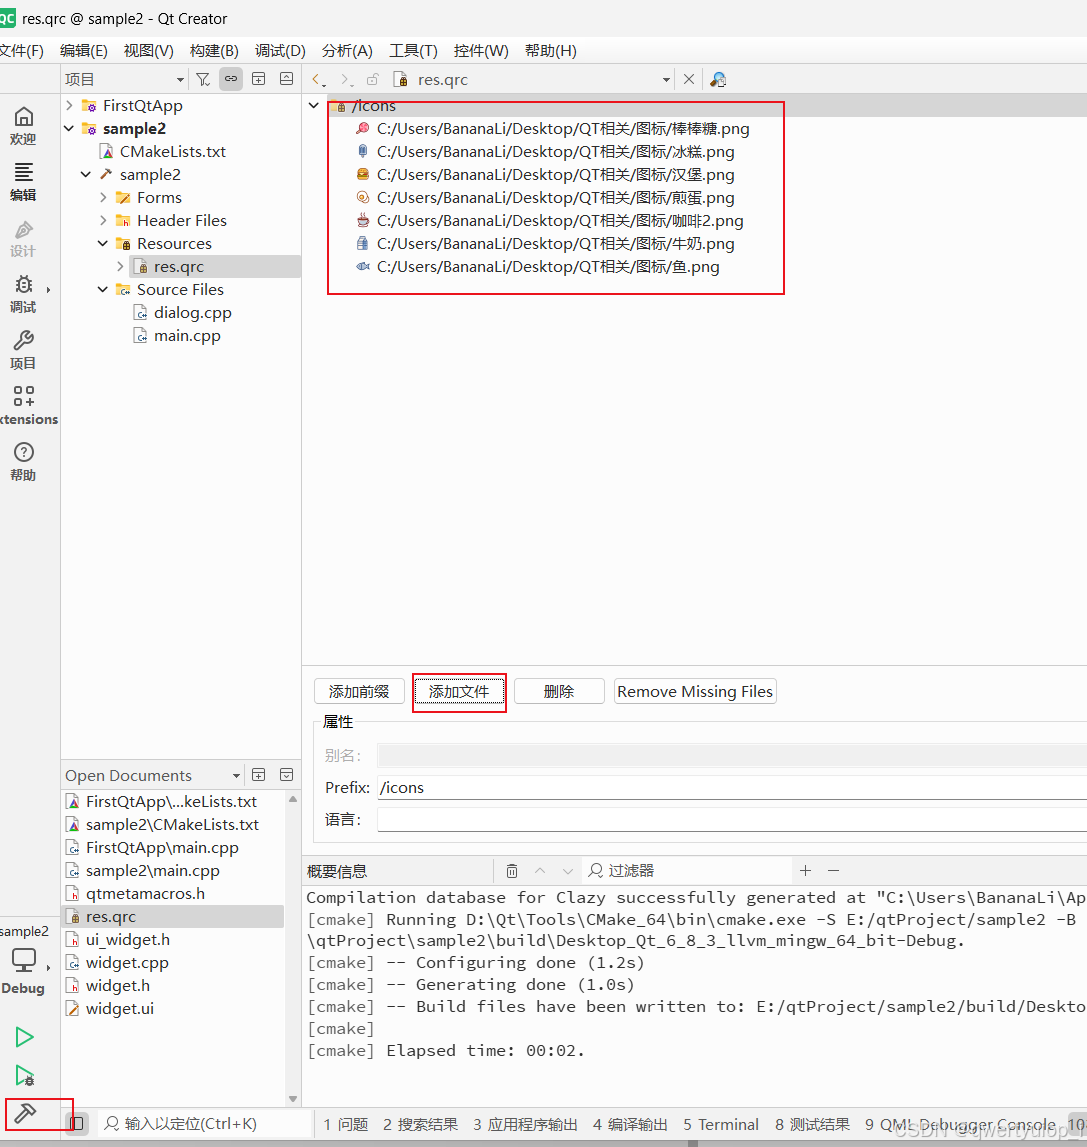The width and height of the screenshot is (1087, 1147).
Task: Open the 文件(F) menu
Action: (x=21, y=50)
